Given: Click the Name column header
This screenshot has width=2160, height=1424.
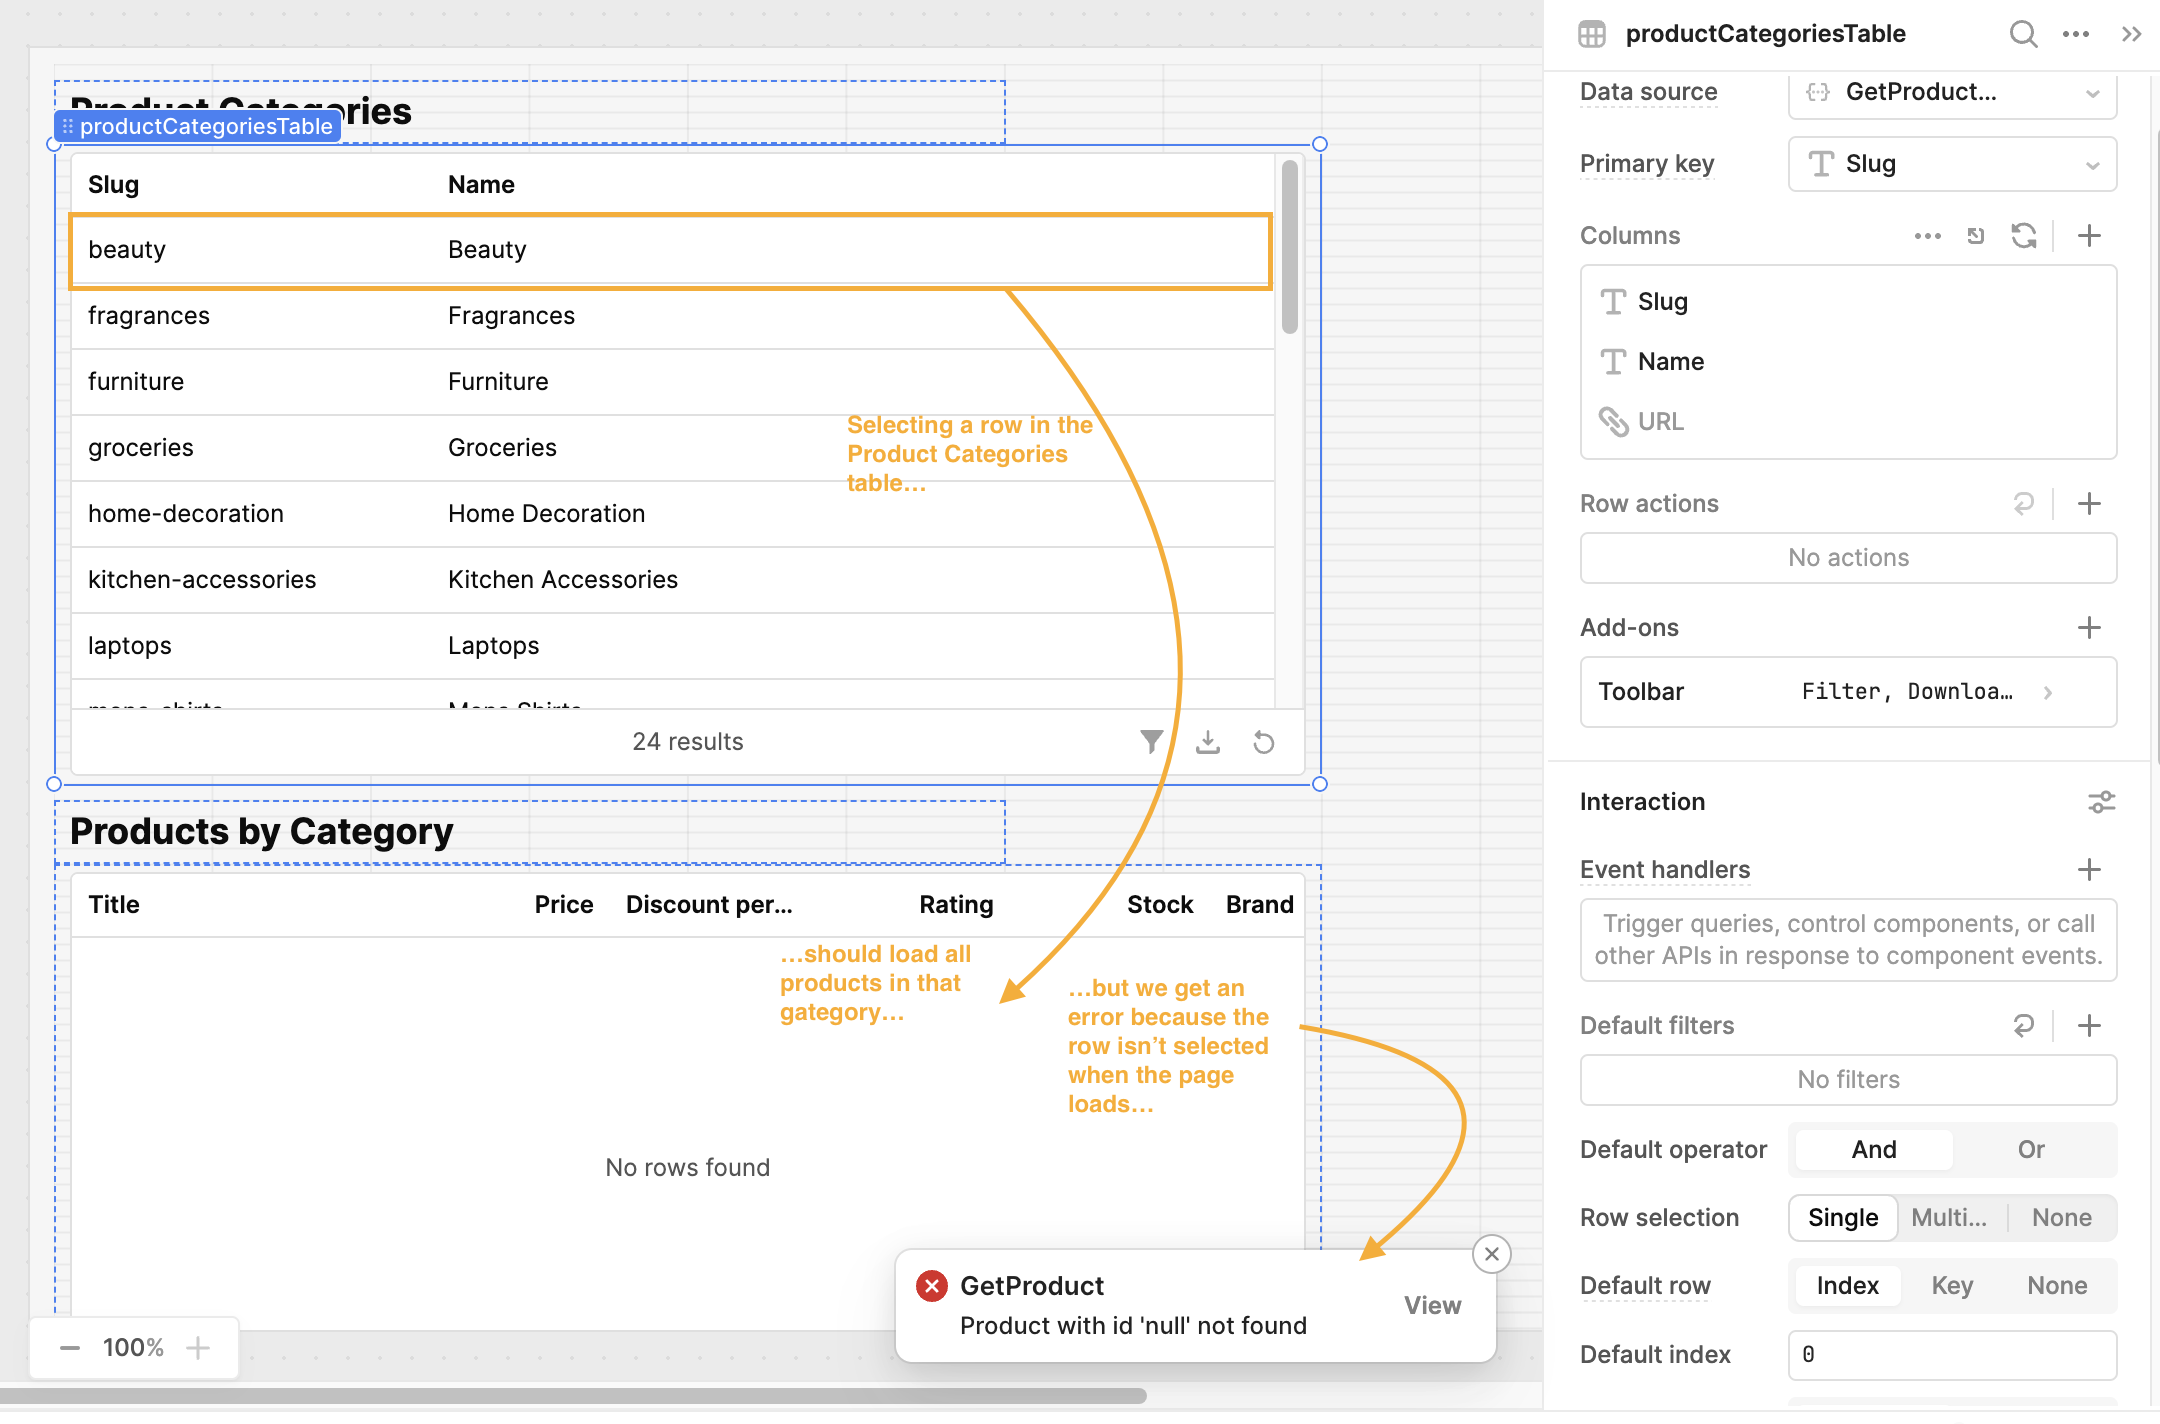Looking at the screenshot, I should pyautogui.click(x=481, y=185).
